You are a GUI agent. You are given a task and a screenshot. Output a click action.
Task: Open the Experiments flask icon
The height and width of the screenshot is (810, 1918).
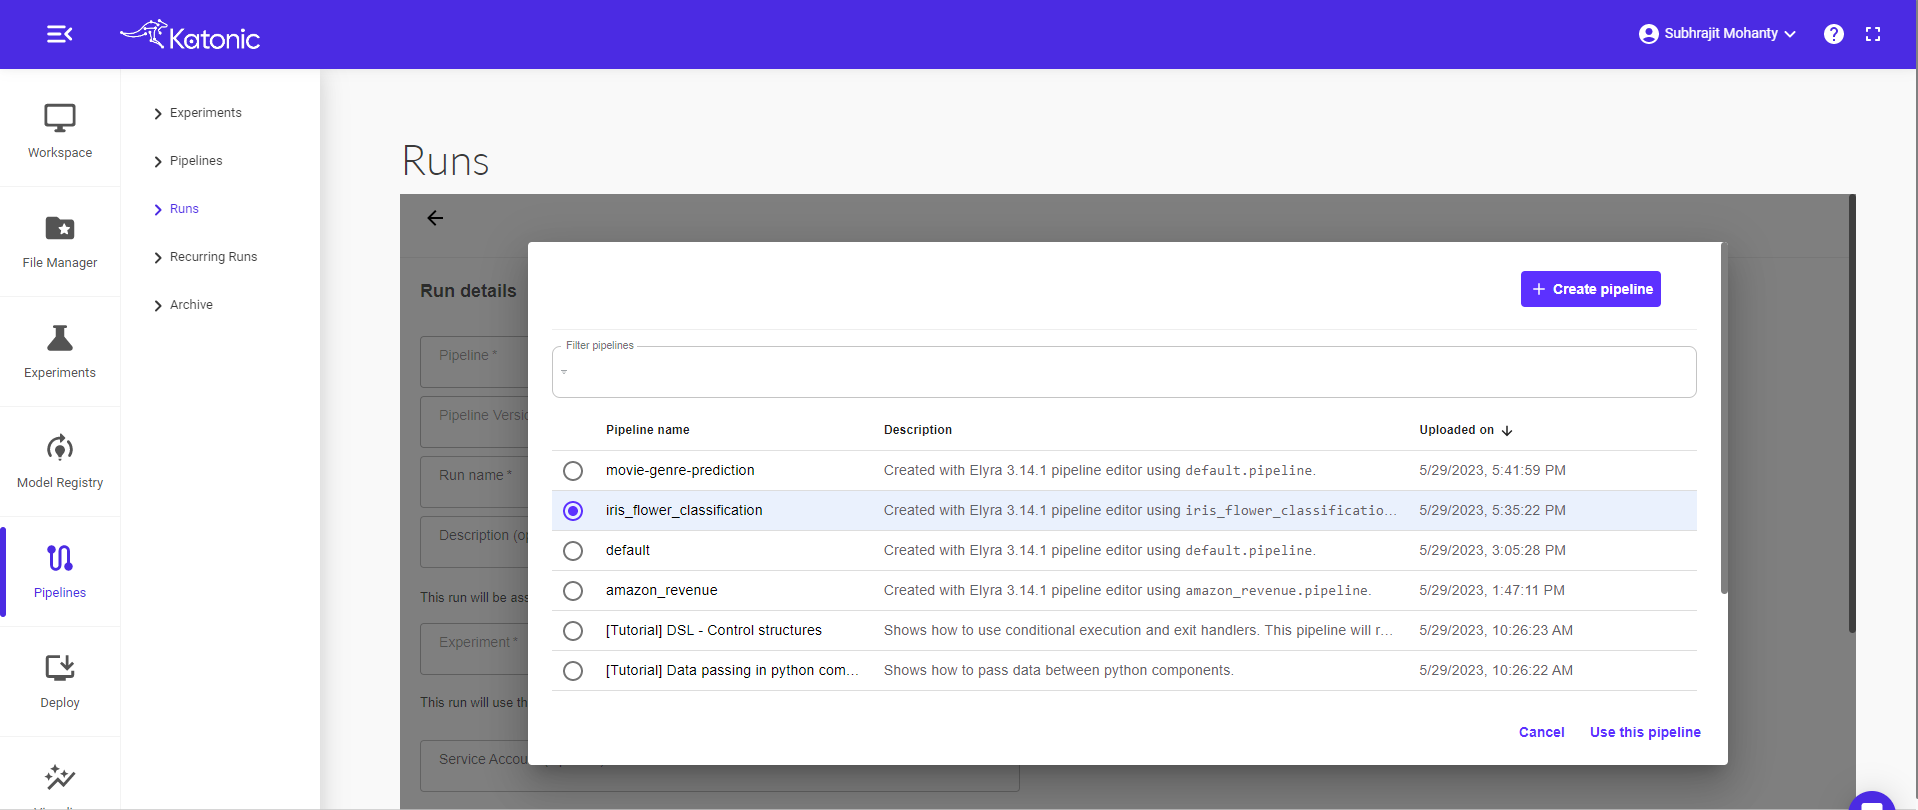tap(60, 338)
